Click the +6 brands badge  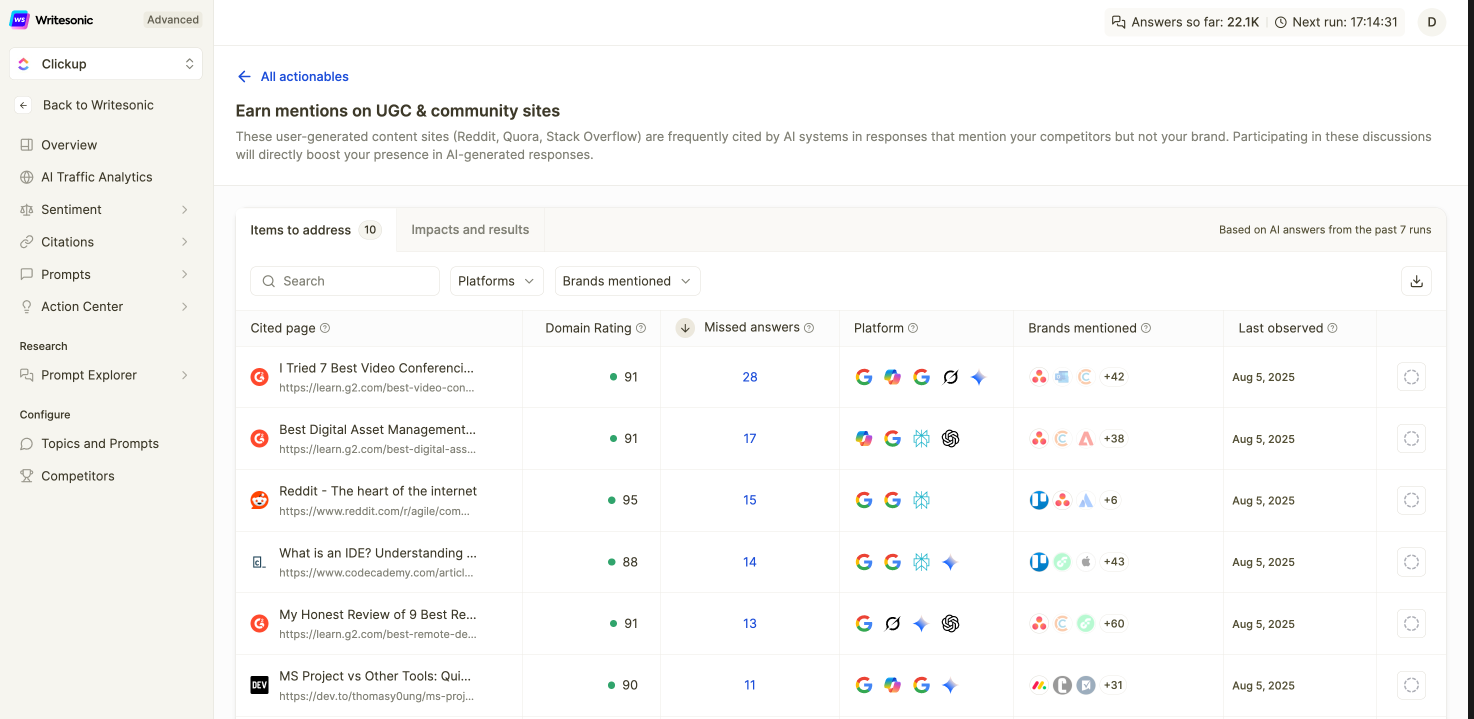[1110, 500]
